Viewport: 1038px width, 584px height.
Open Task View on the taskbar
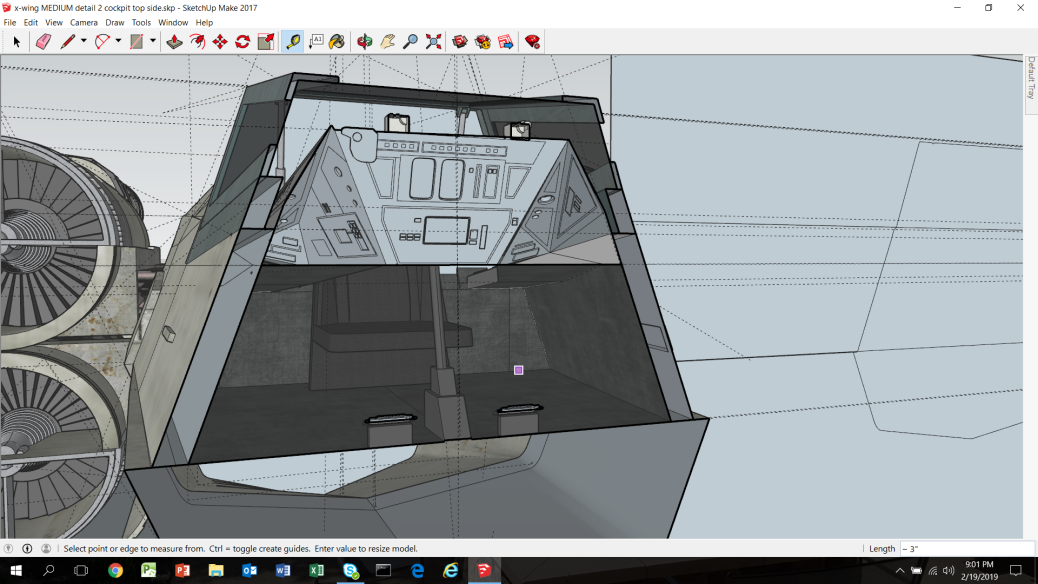click(x=81, y=570)
